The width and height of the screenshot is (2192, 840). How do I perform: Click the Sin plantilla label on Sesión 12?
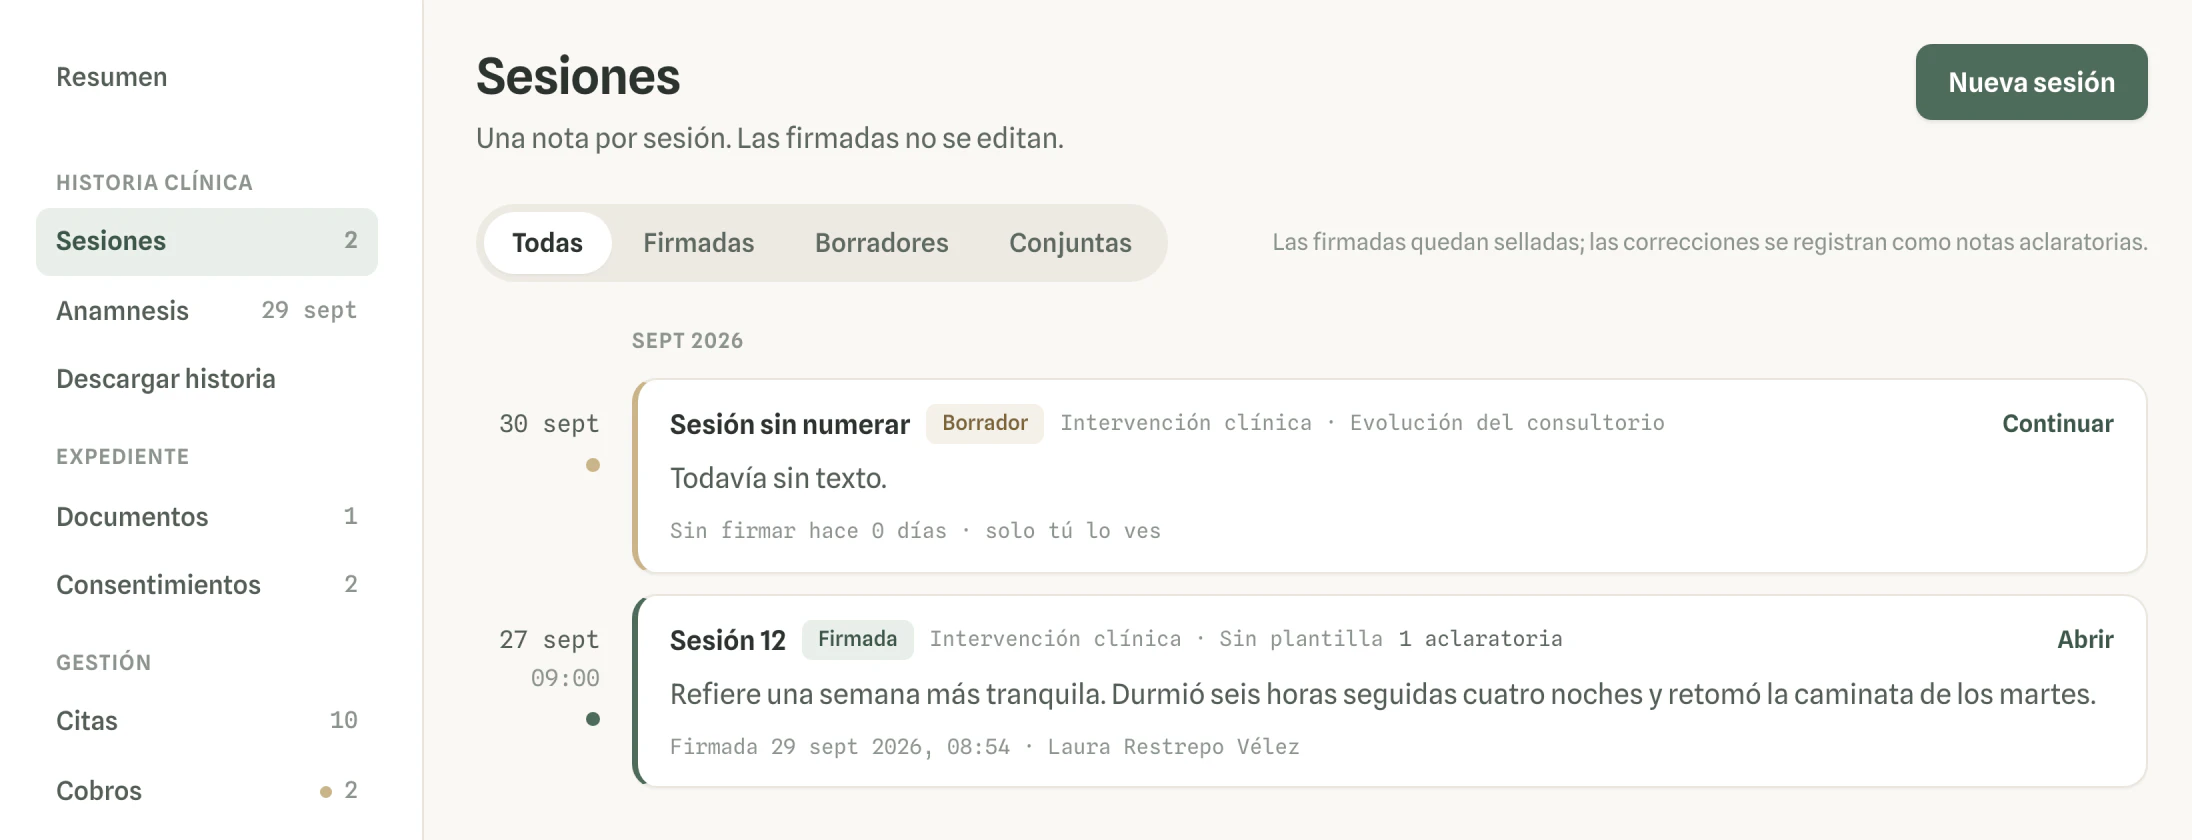tap(1300, 639)
